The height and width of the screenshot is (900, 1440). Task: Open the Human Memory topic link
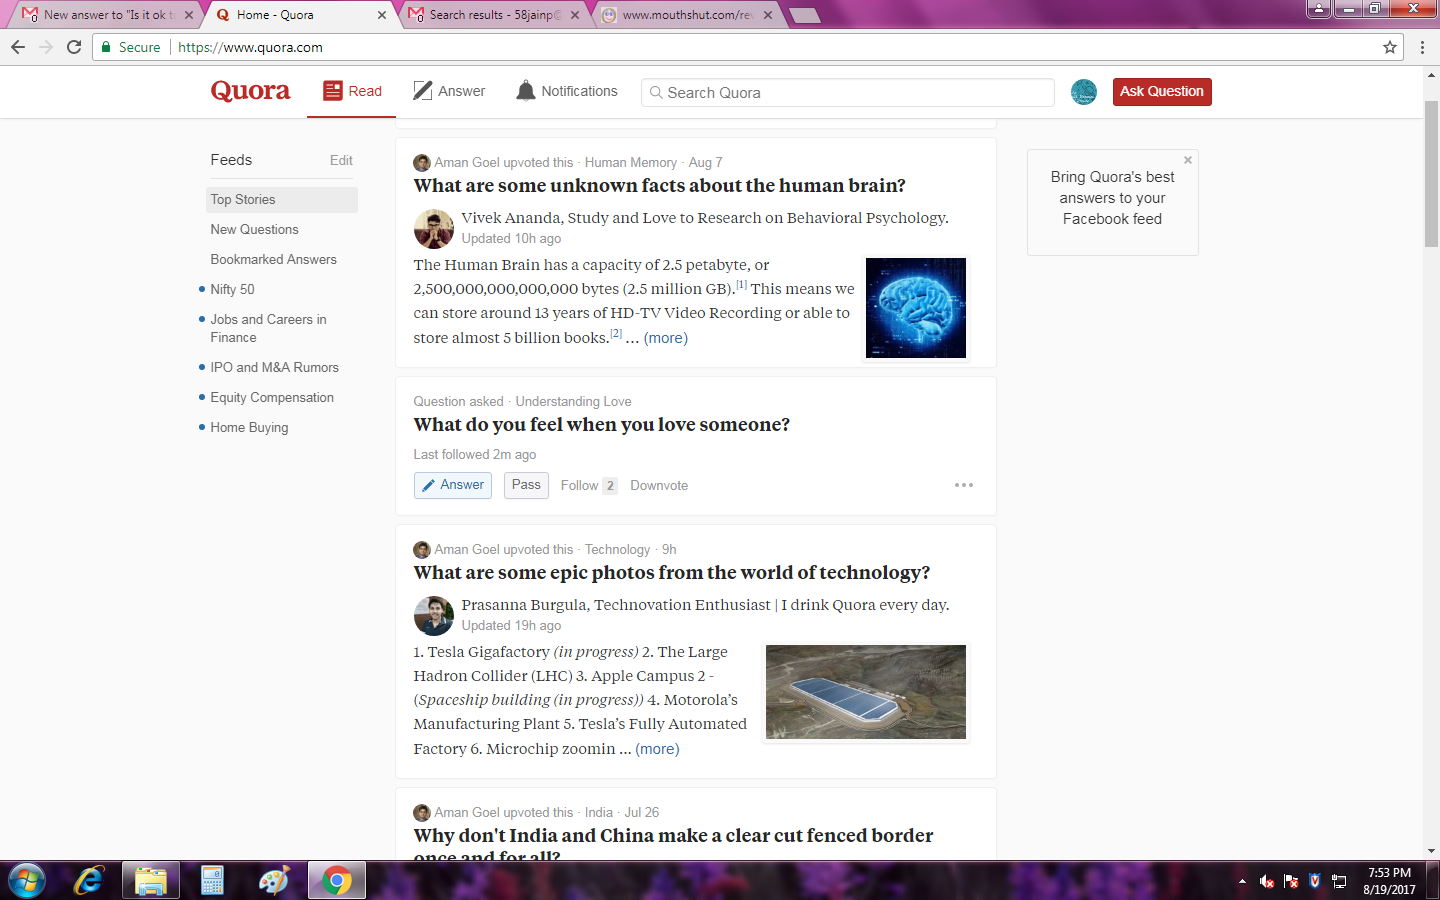click(631, 162)
